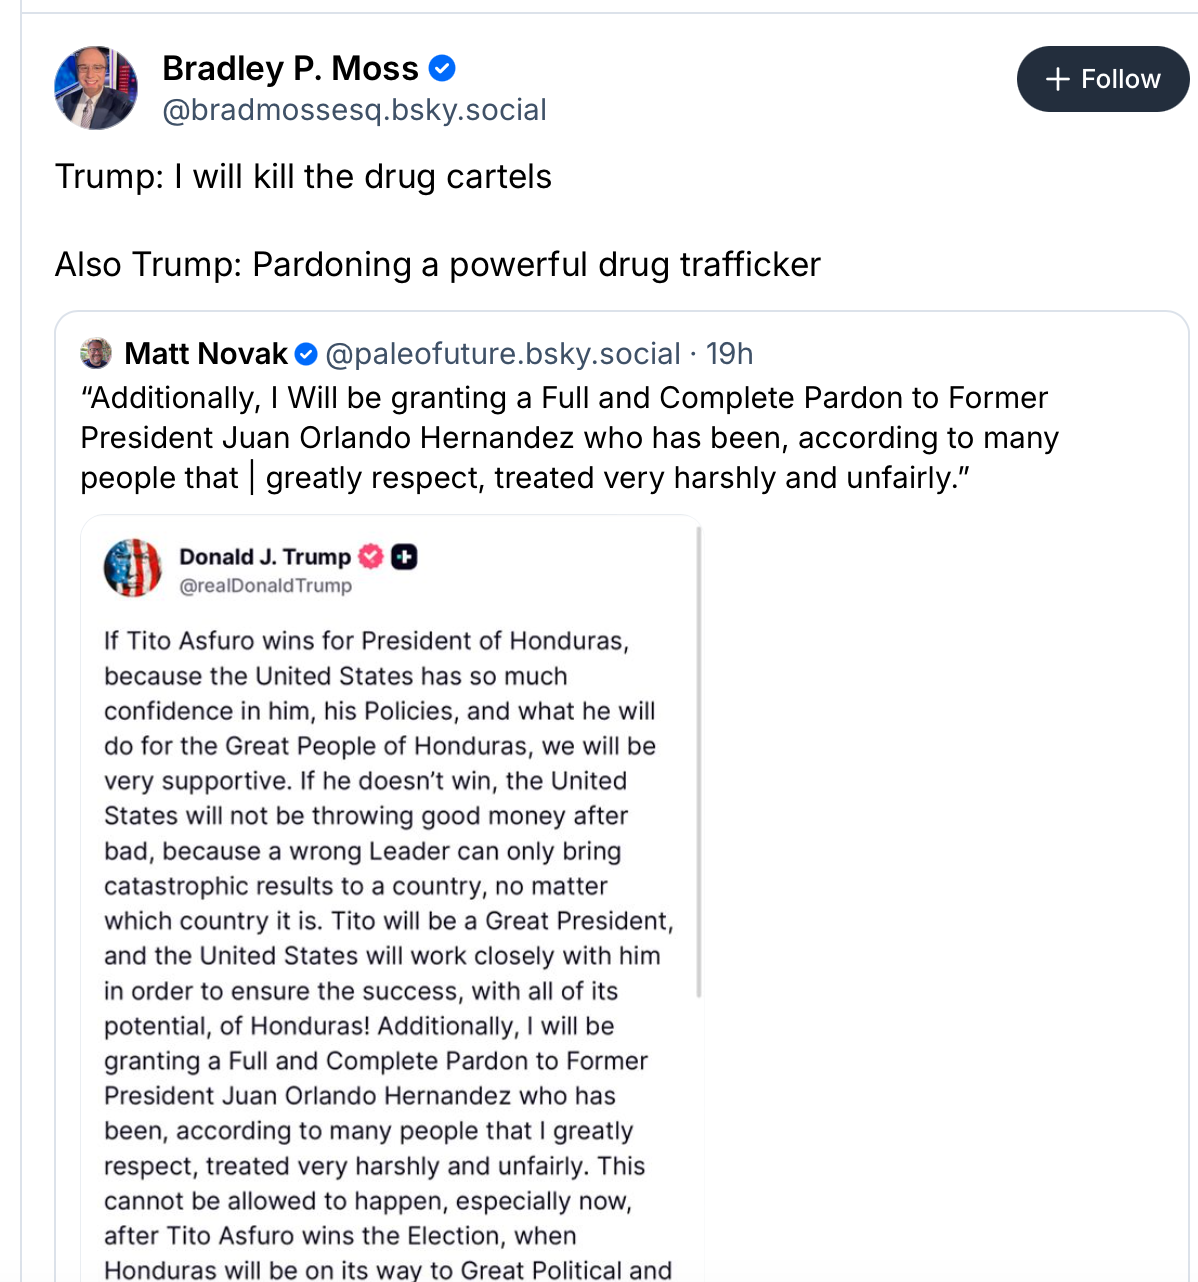Click blue verified badge beside Bradley P. Moss
The width and height of the screenshot is (1198, 1282).
(442, 68)
